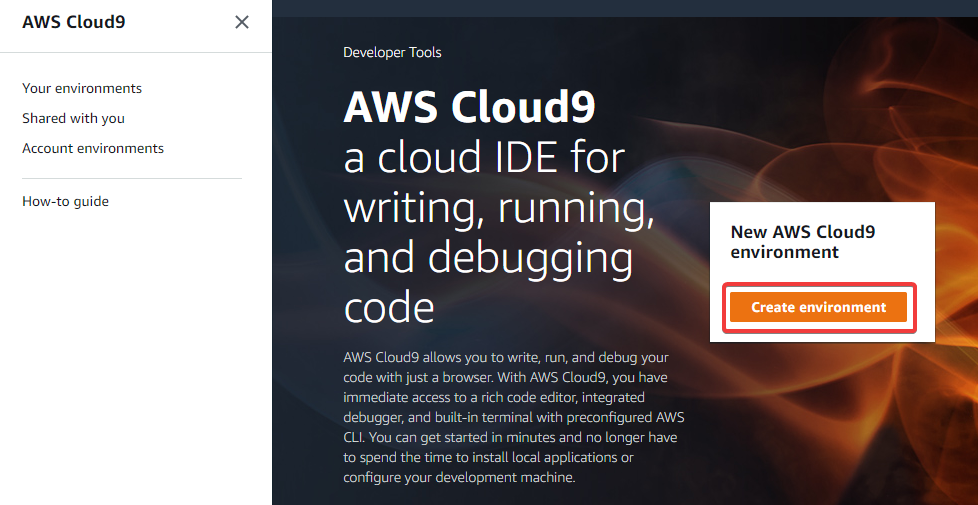This screenshot has height=505, width=978.
Task: Open Account environments
Action: 93,148
